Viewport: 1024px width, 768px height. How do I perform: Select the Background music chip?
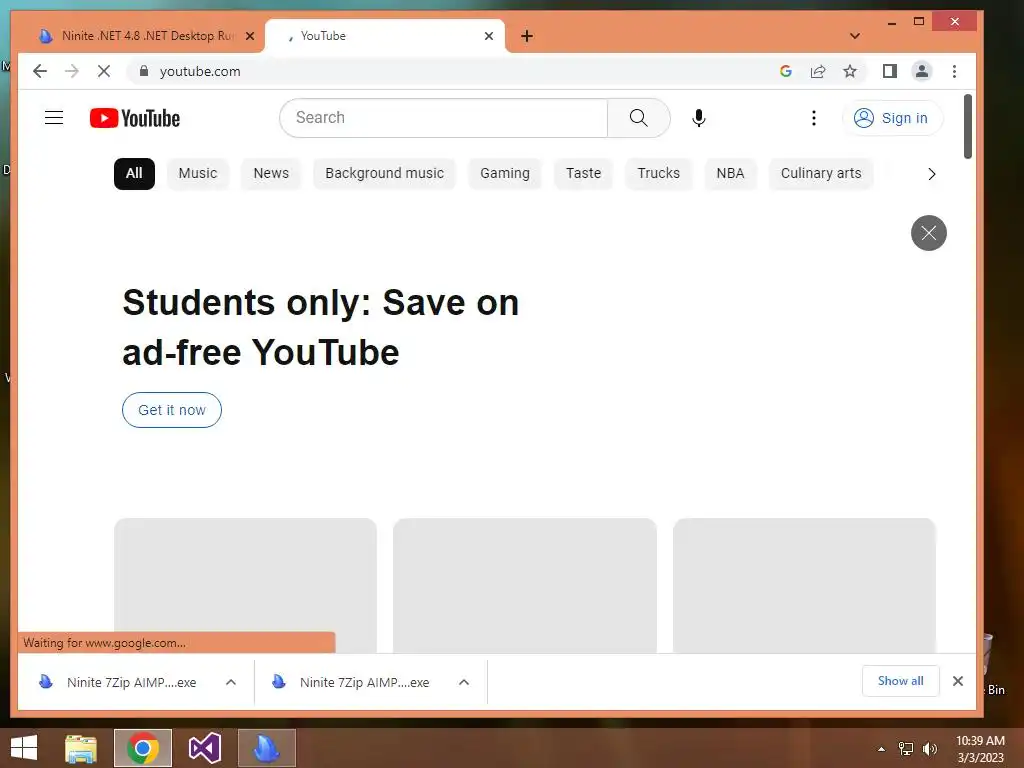(384, 173)
